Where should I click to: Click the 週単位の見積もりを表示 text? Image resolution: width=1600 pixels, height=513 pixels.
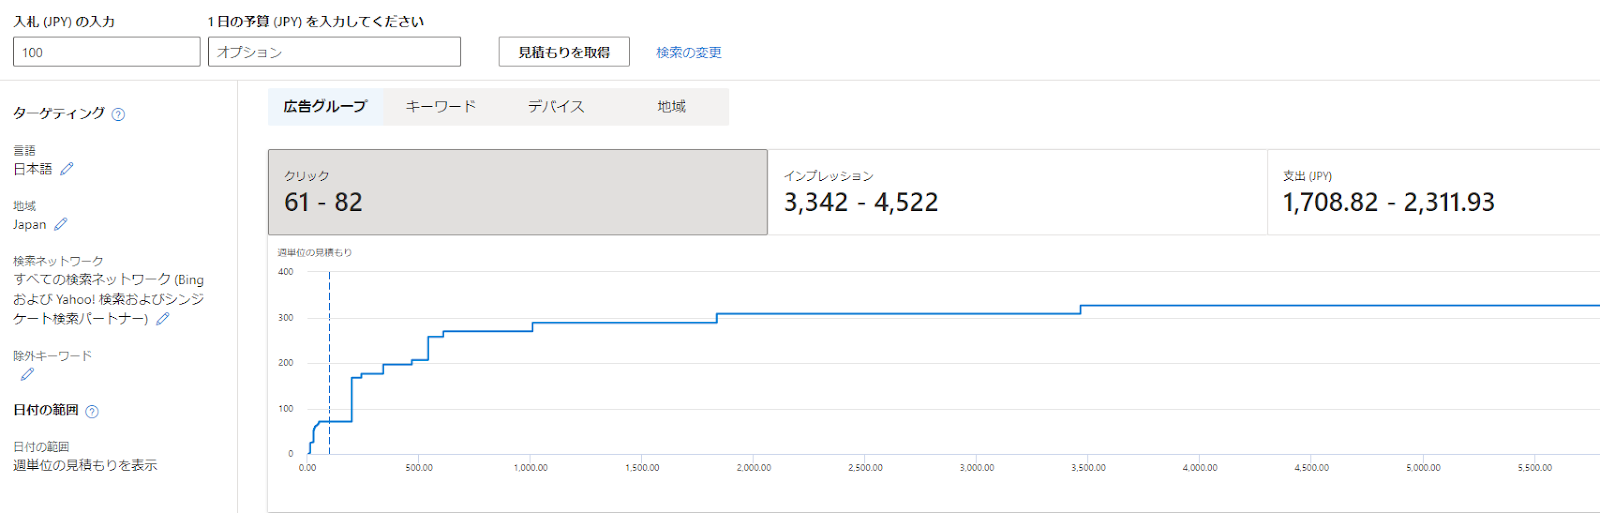point(85,465)
